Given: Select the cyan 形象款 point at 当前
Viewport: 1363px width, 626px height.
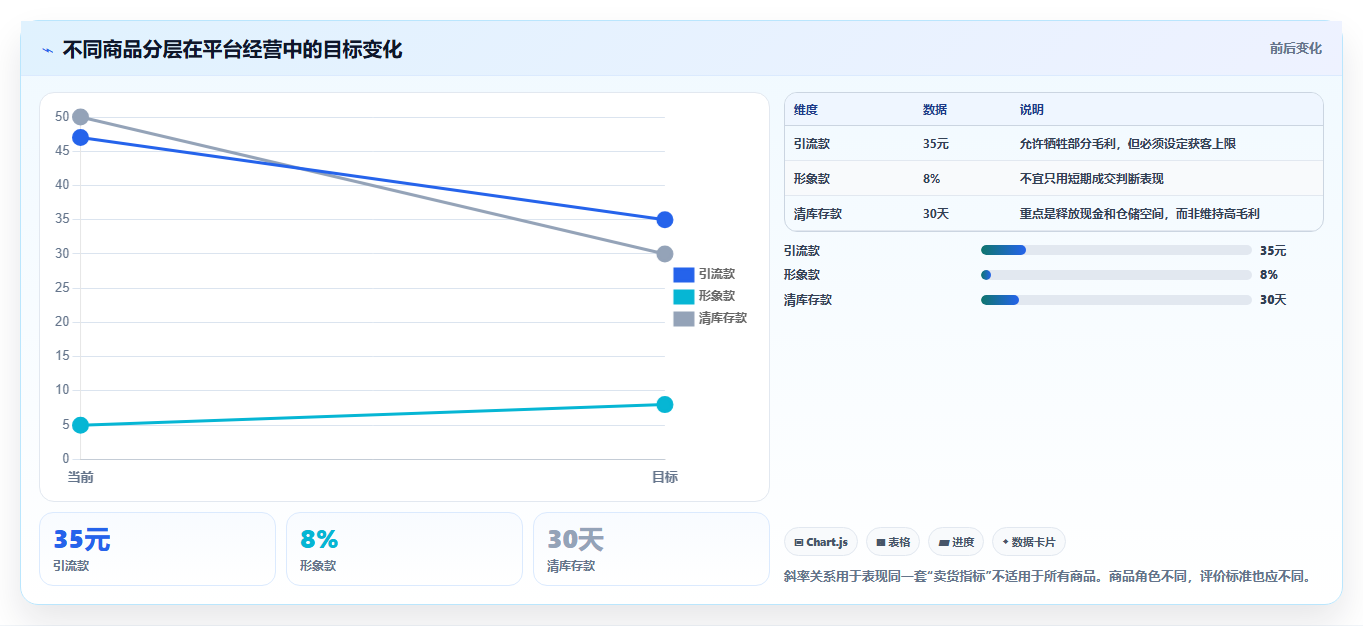Looking at the screenshot, I should pyautogui.click(x=81, y=425).
